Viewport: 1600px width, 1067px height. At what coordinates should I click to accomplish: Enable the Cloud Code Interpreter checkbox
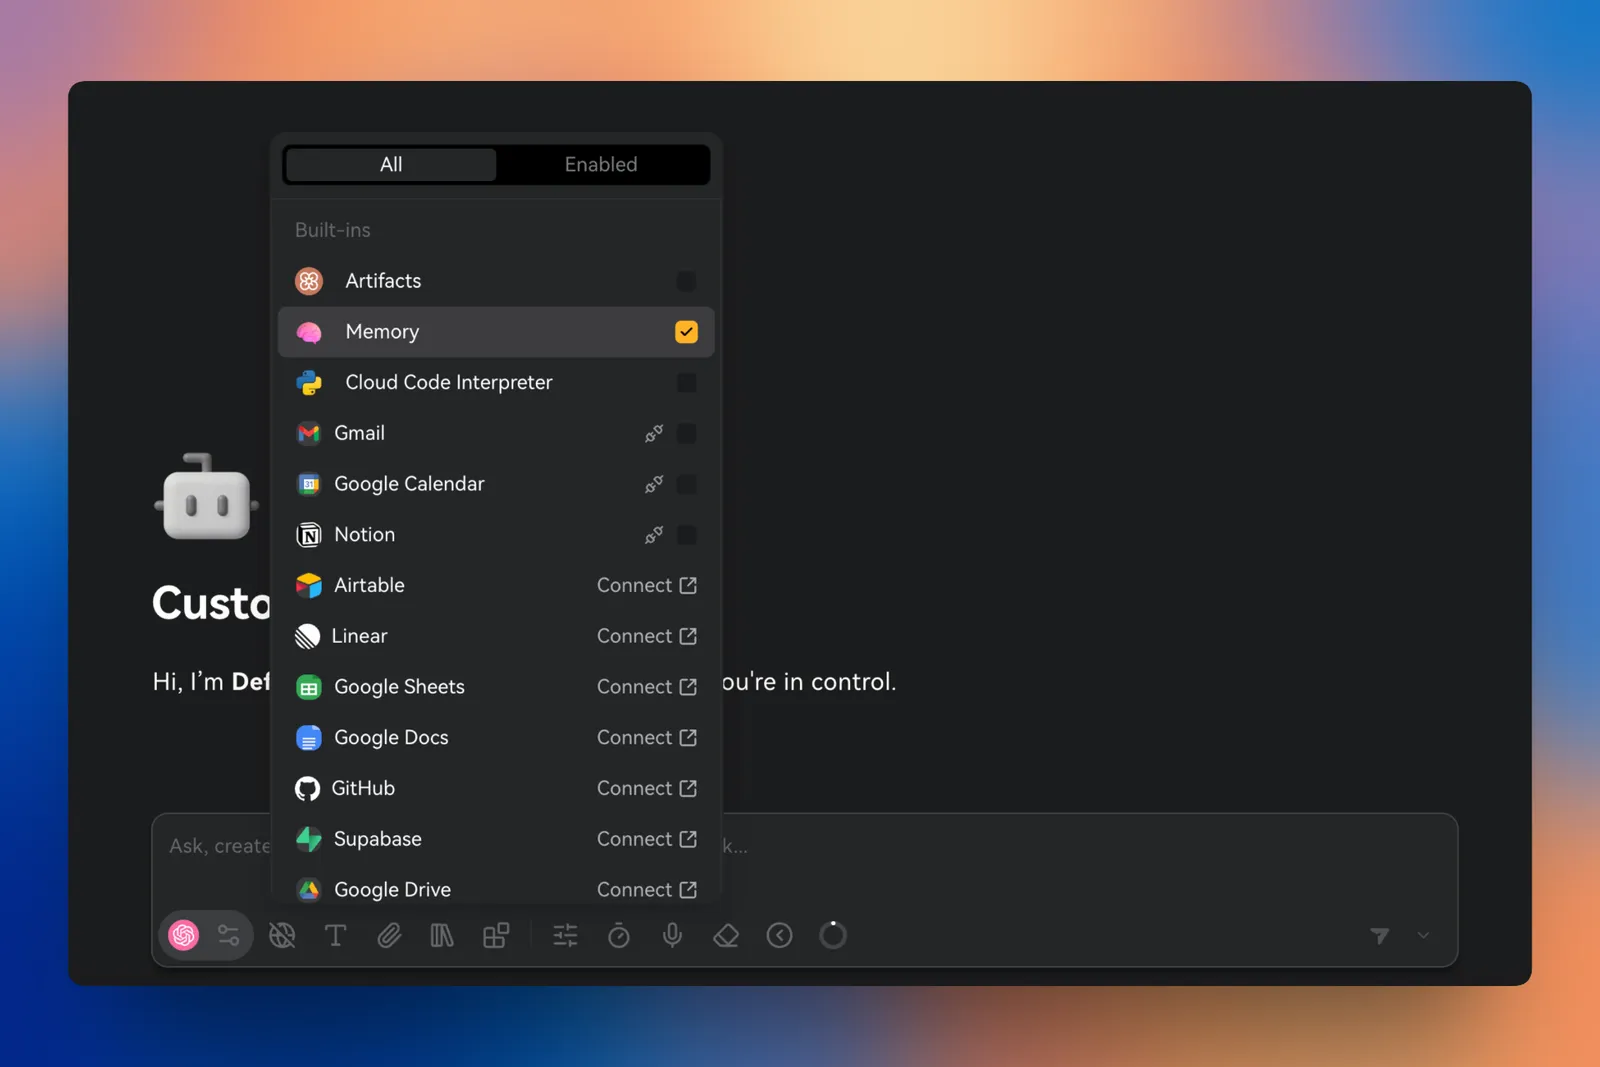click(x=686, y=382)
